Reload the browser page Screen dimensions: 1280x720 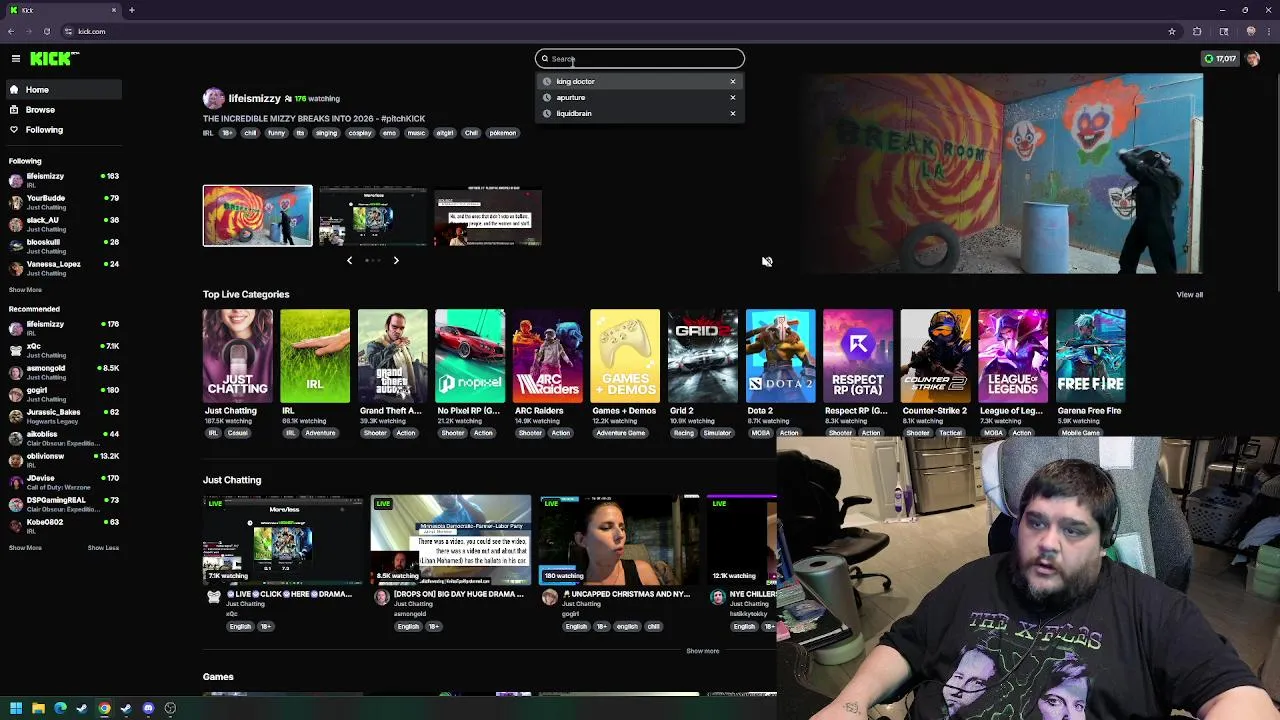click(46, 32)
